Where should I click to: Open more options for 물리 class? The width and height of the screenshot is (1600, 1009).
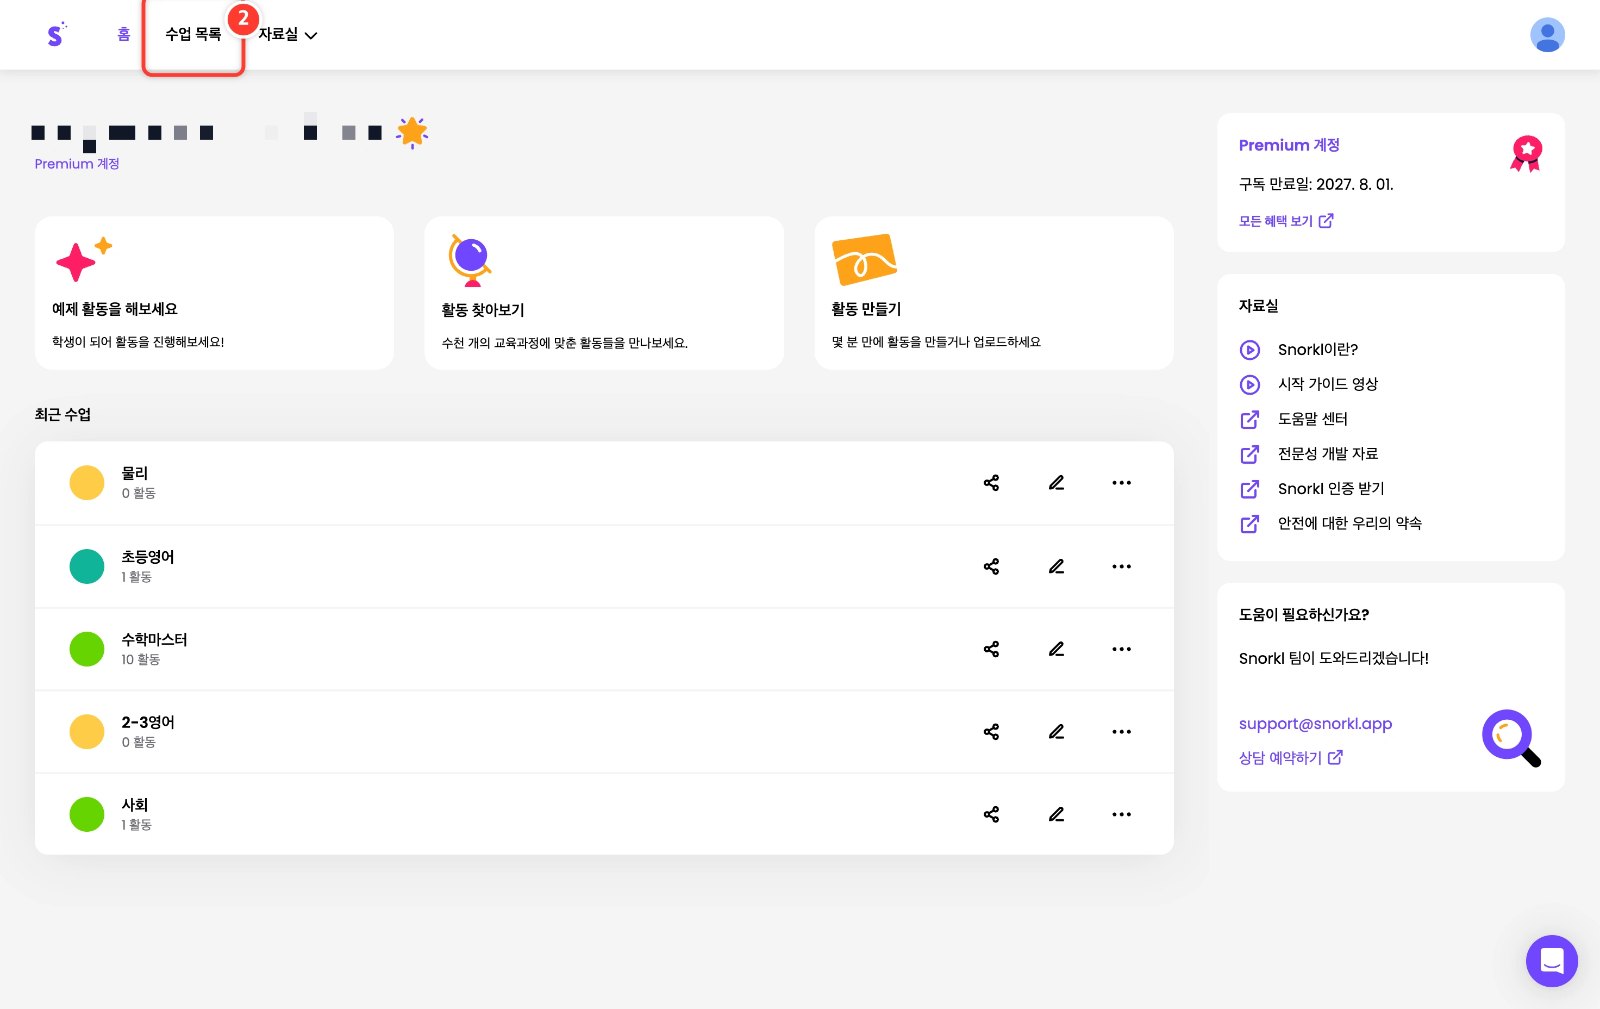1122,483
